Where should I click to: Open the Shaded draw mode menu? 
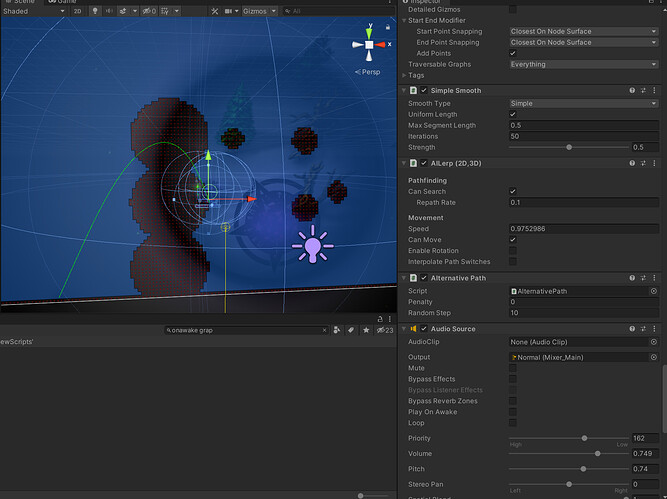click(34, 11)
